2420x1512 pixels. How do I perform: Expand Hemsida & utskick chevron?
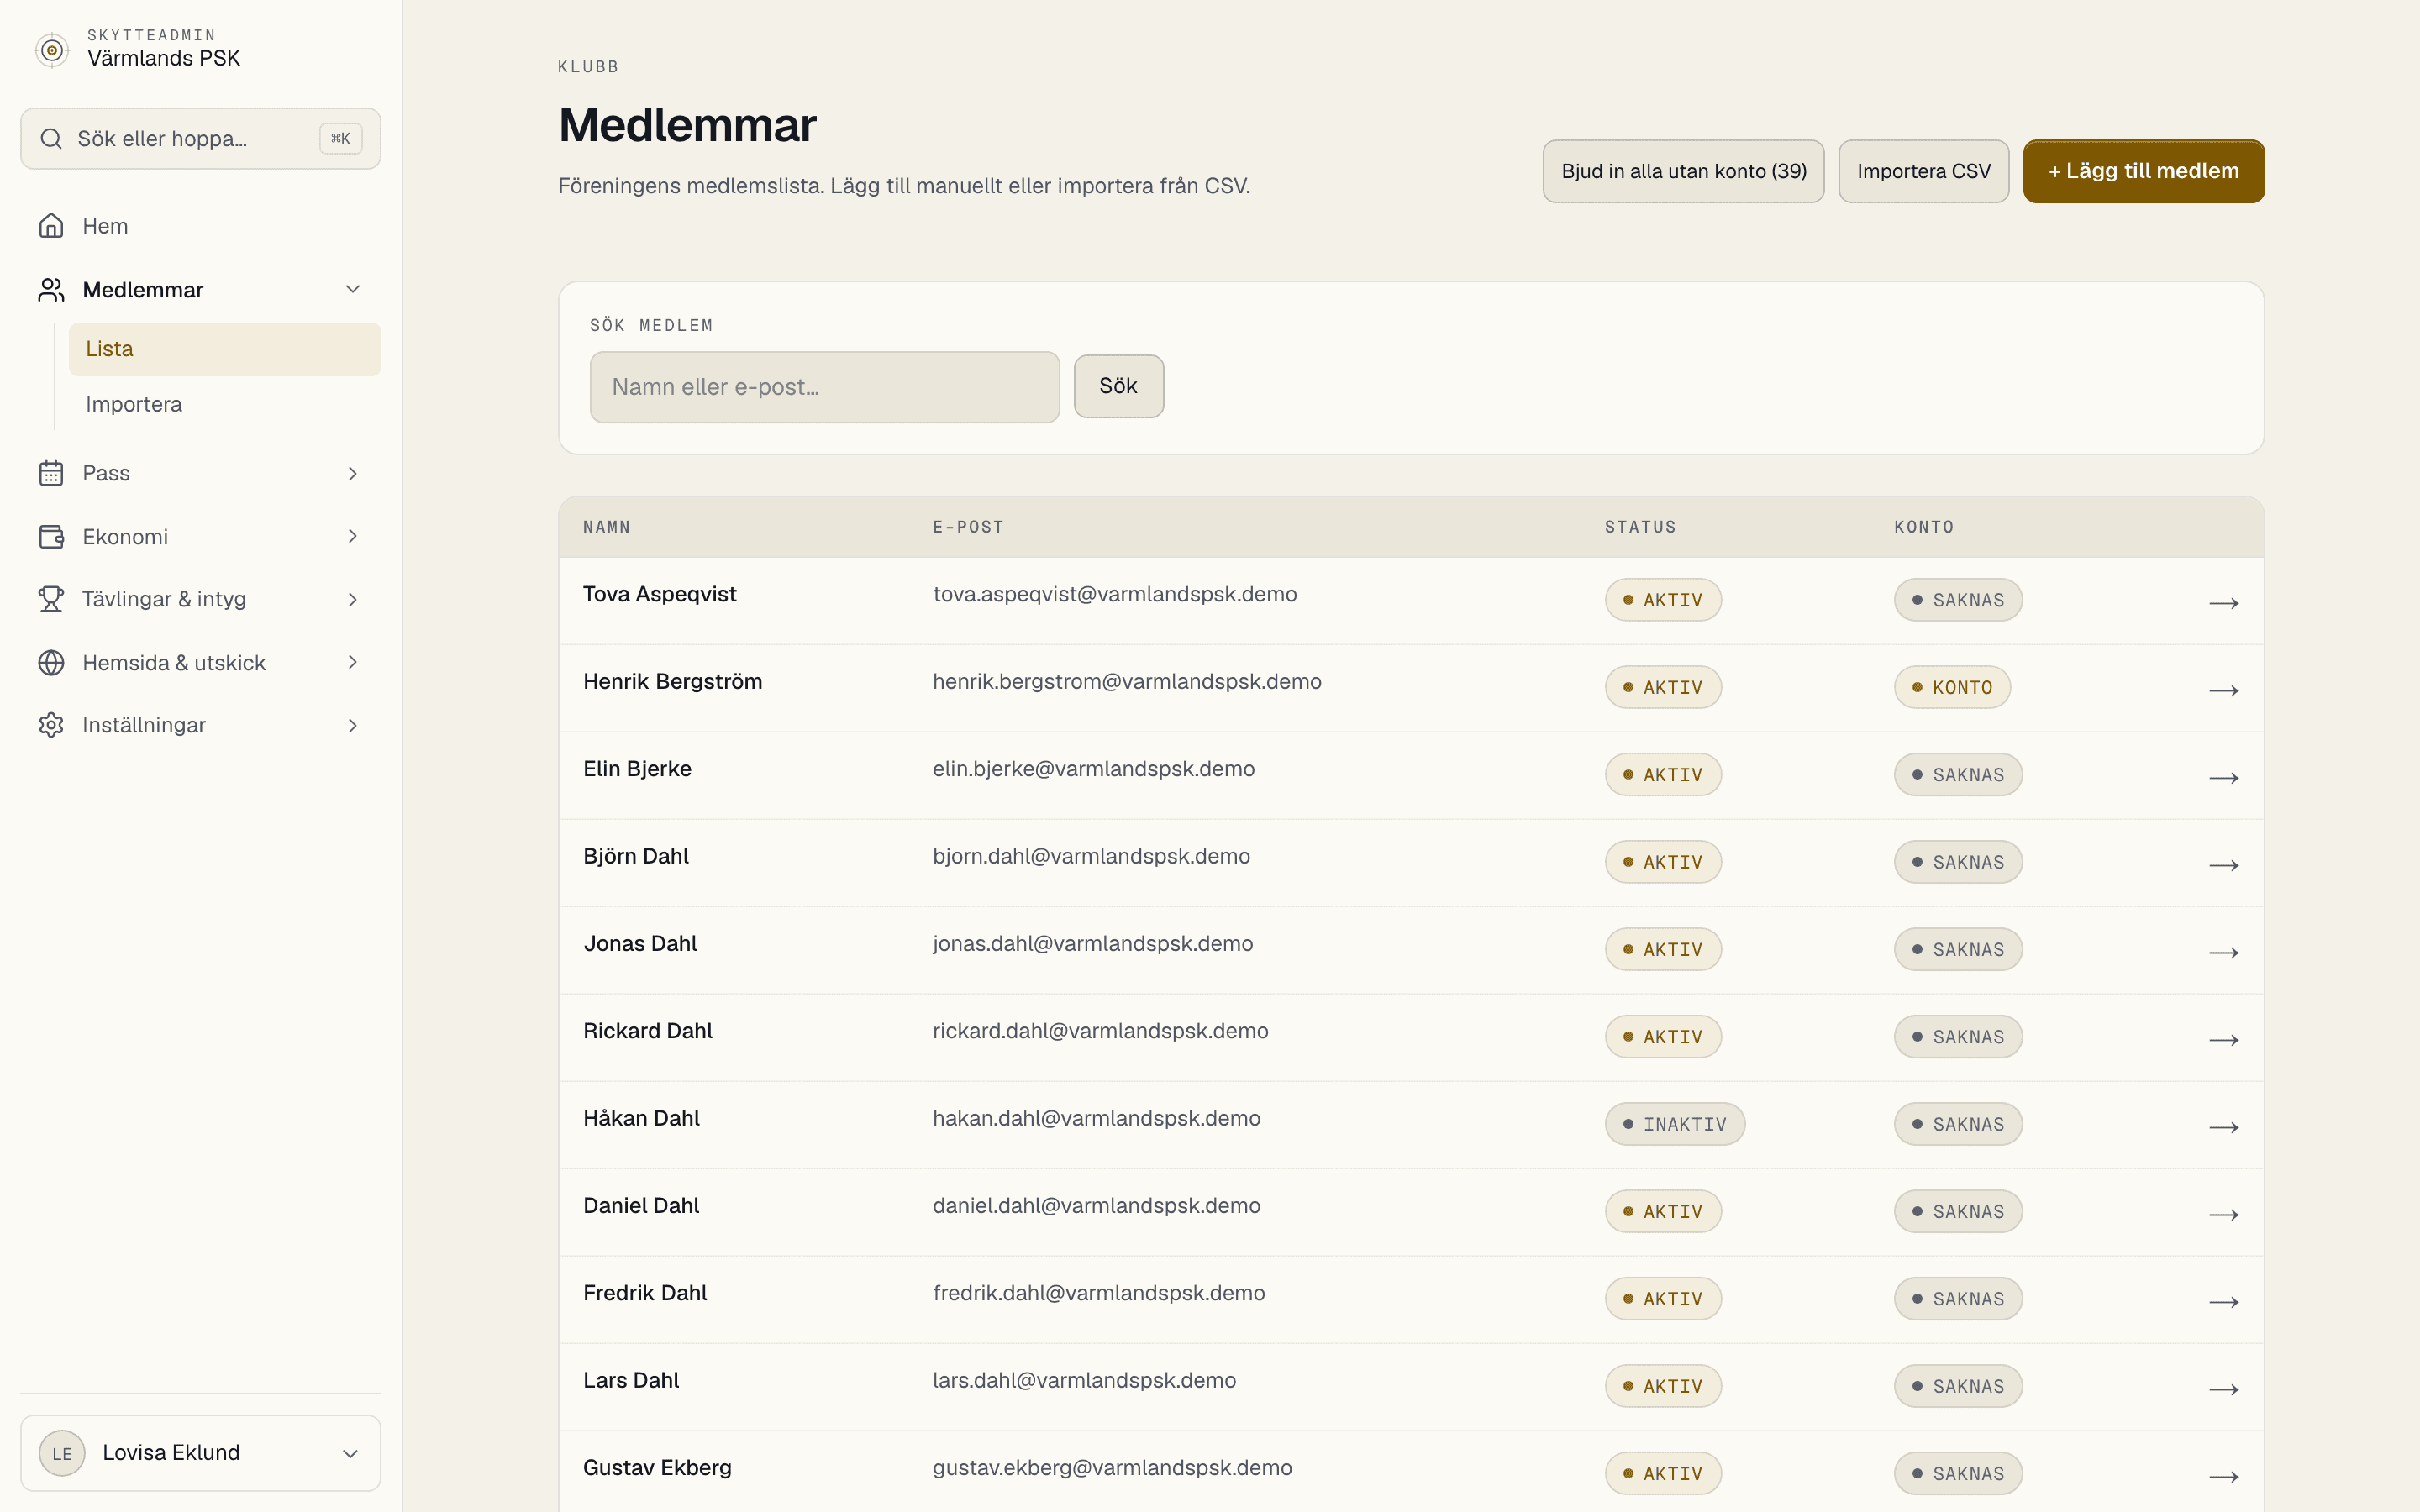[x=352, y=662]
